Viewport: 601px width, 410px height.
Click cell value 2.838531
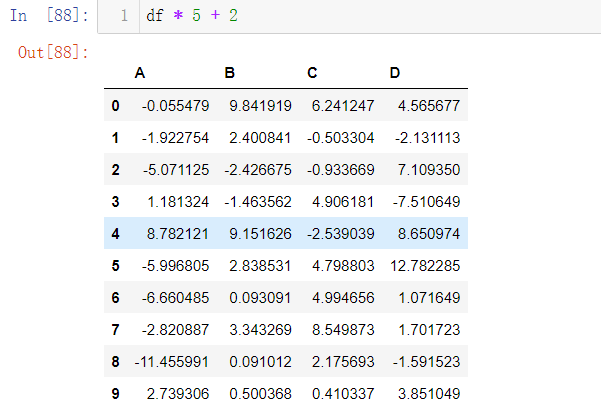tap(261, 266)
